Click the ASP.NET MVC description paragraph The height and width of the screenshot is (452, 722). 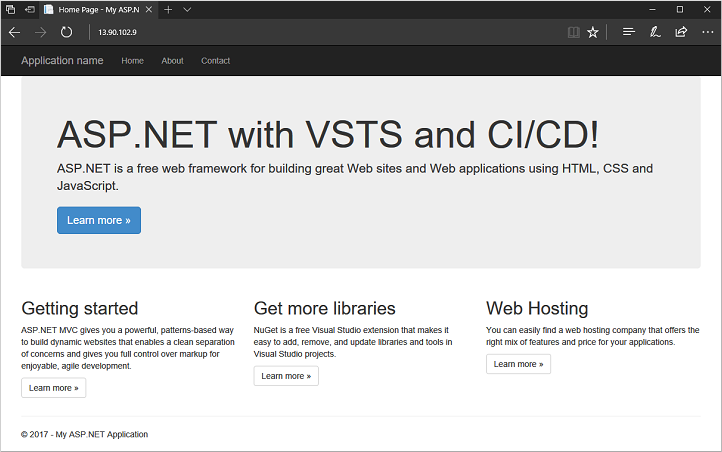tap(128, 348)
